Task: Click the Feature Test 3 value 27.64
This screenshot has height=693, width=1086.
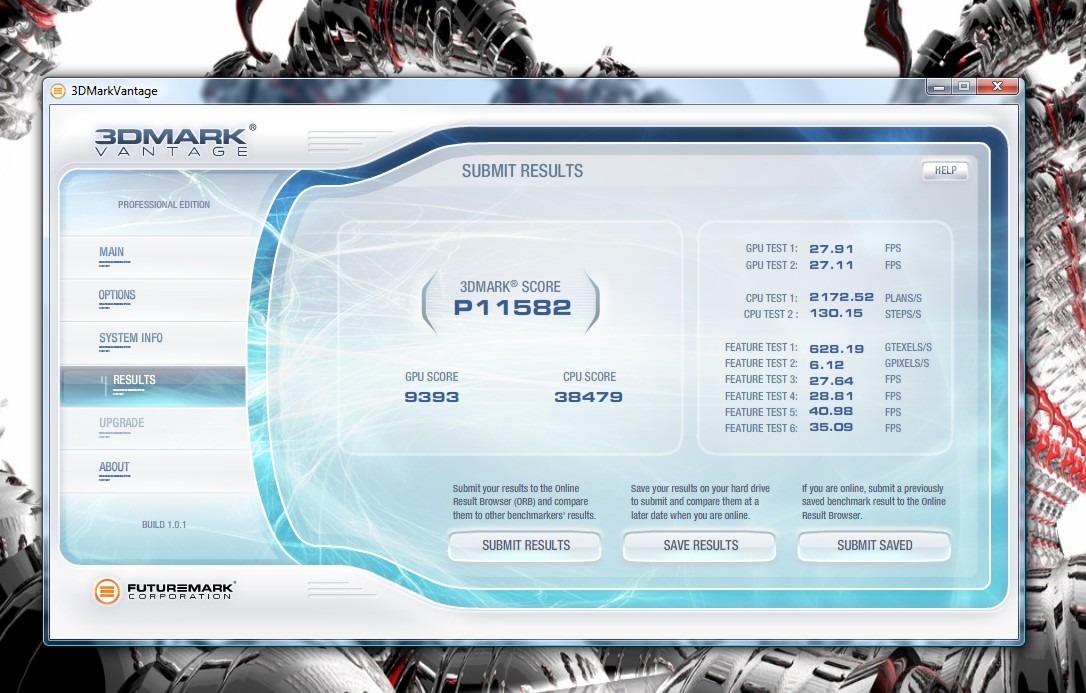Action: coord(831,381)
